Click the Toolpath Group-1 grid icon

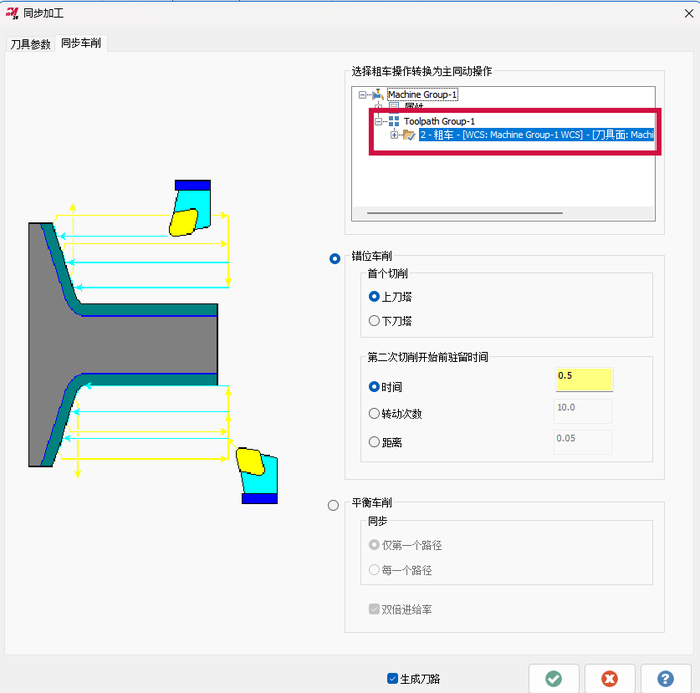click(394, 121)
